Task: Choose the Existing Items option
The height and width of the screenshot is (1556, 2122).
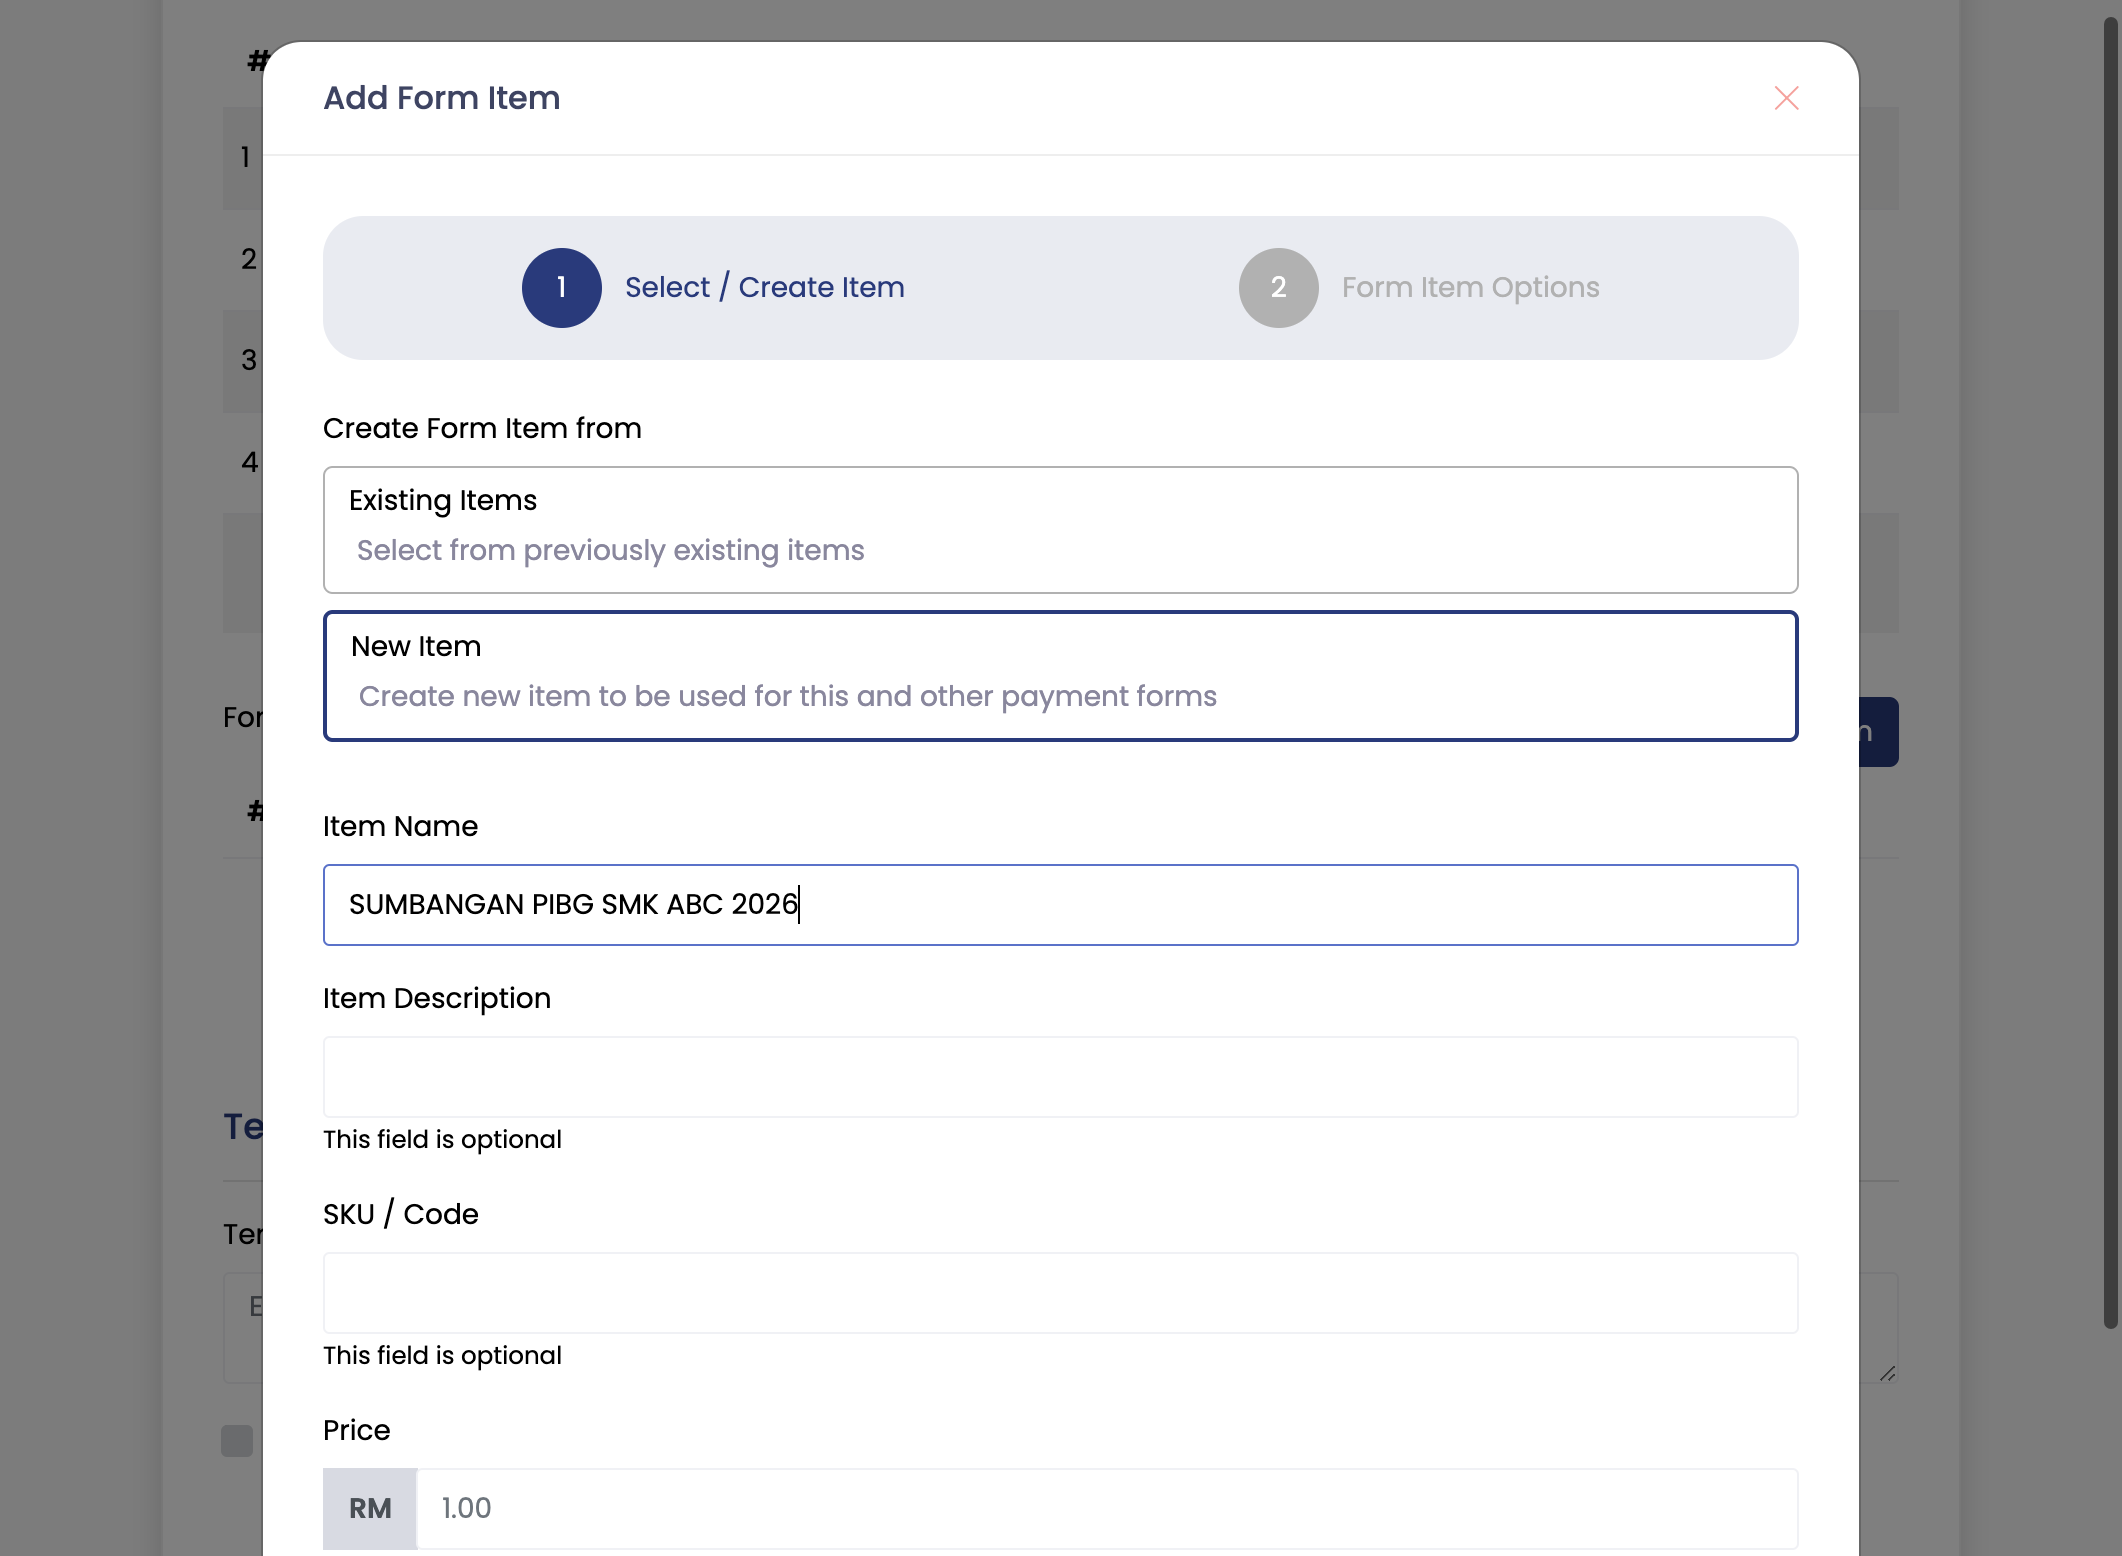Action: 1060,530
